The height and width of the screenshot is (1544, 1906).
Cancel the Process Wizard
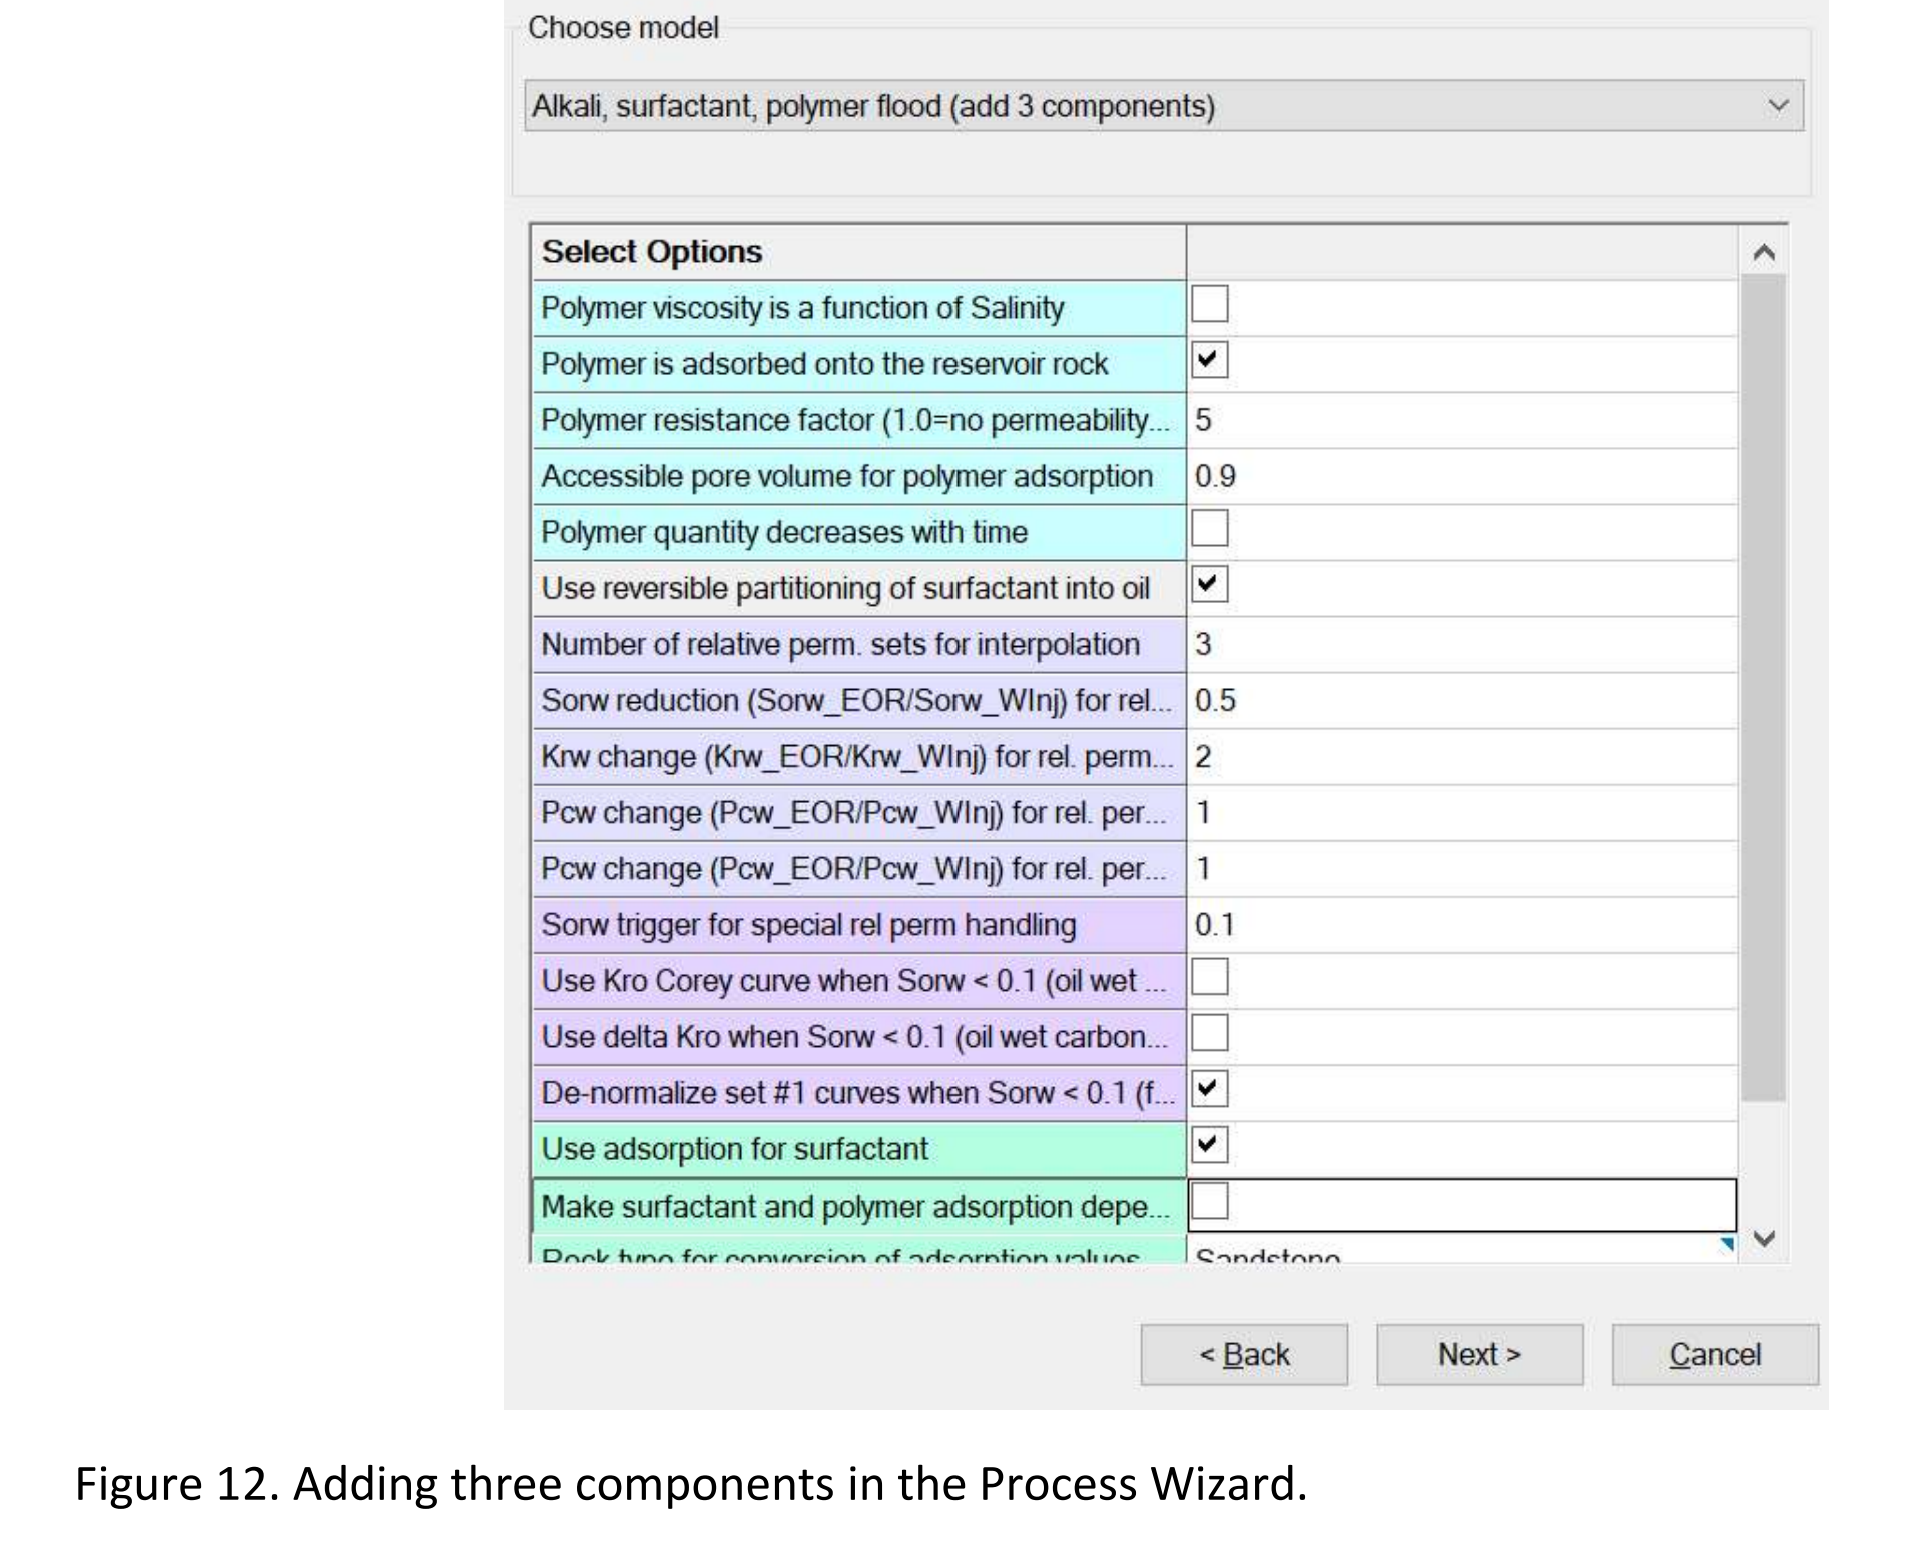(x=1714, y=1355)
